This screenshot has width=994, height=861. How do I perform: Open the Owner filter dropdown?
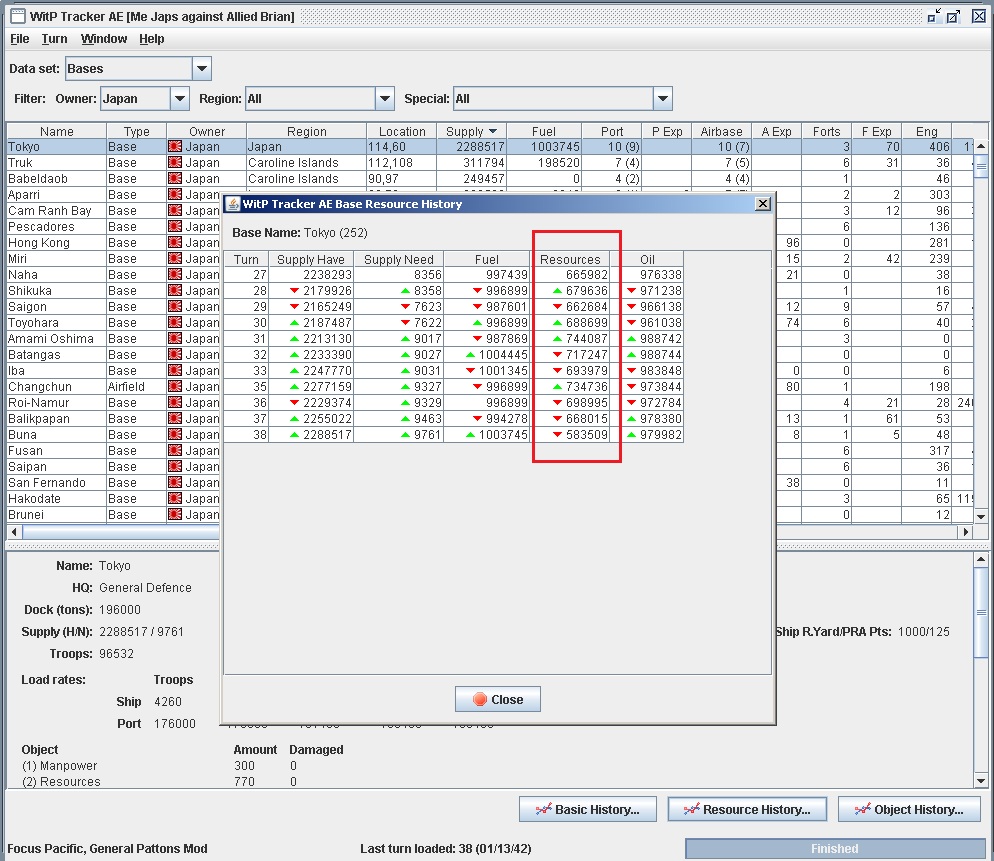tap(179, 98)
